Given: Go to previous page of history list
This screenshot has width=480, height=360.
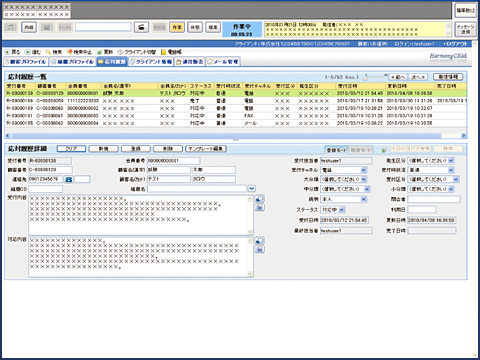Looking at the screenshot, I should coord(398,77).
